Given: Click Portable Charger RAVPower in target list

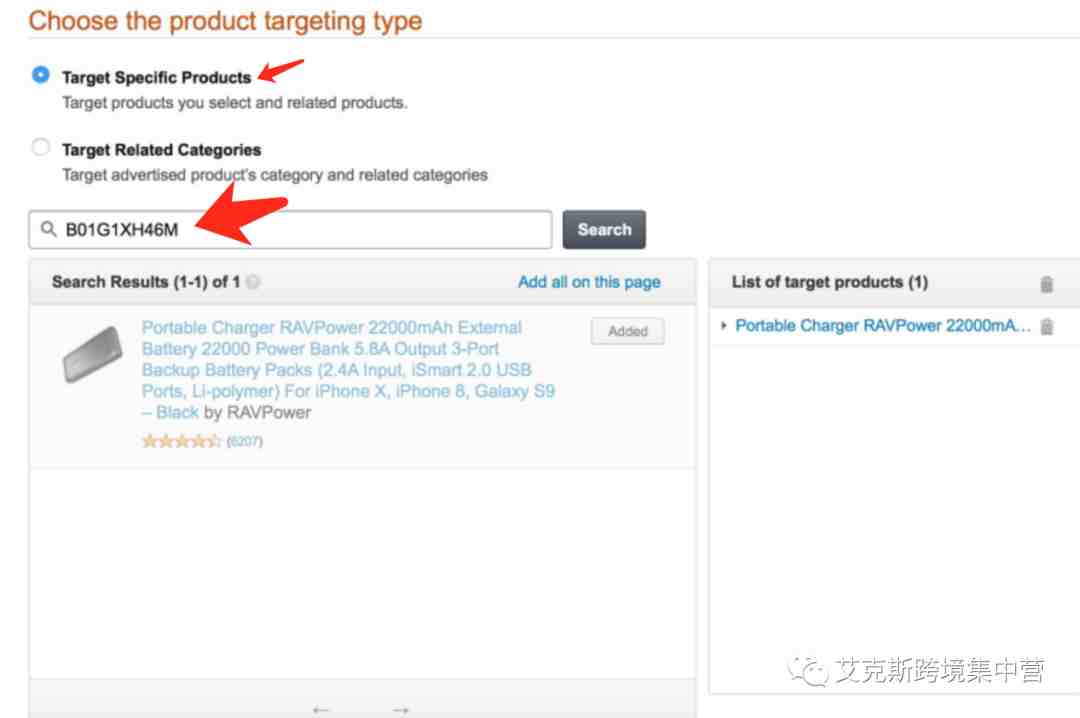Looking at the screenshot, I should tap(883, 325).
